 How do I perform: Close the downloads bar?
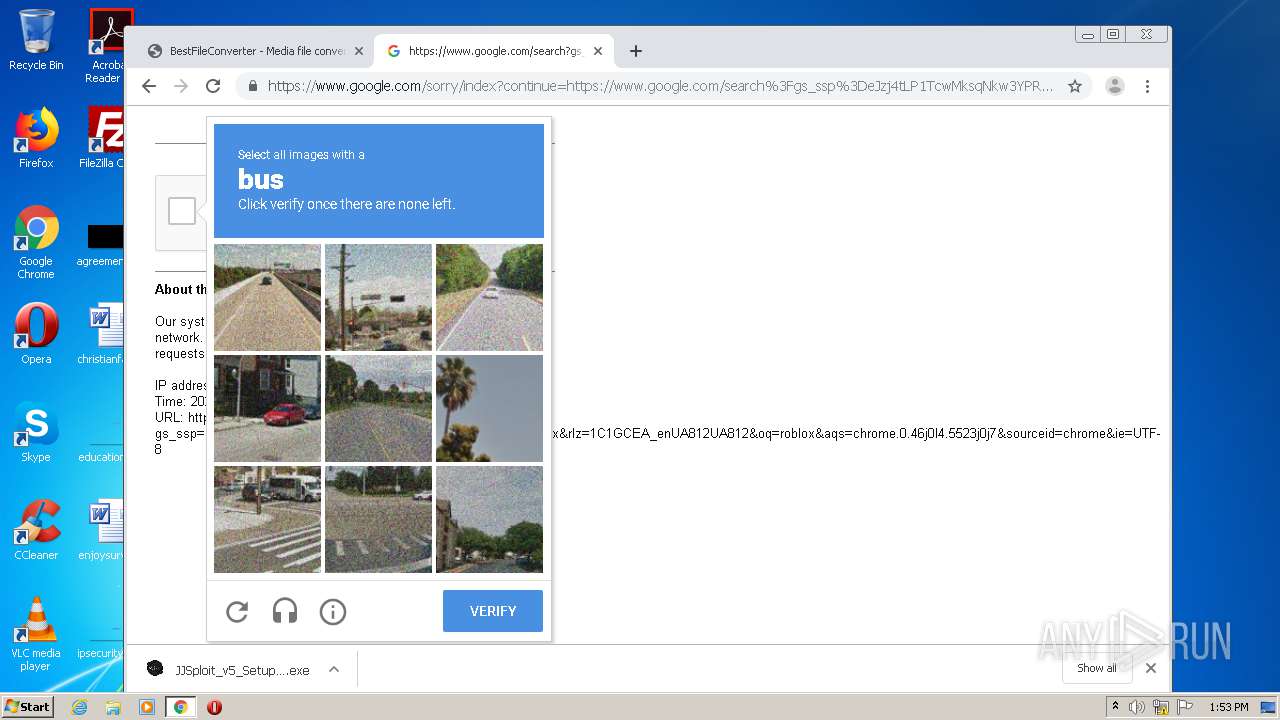click(1151, 668)
